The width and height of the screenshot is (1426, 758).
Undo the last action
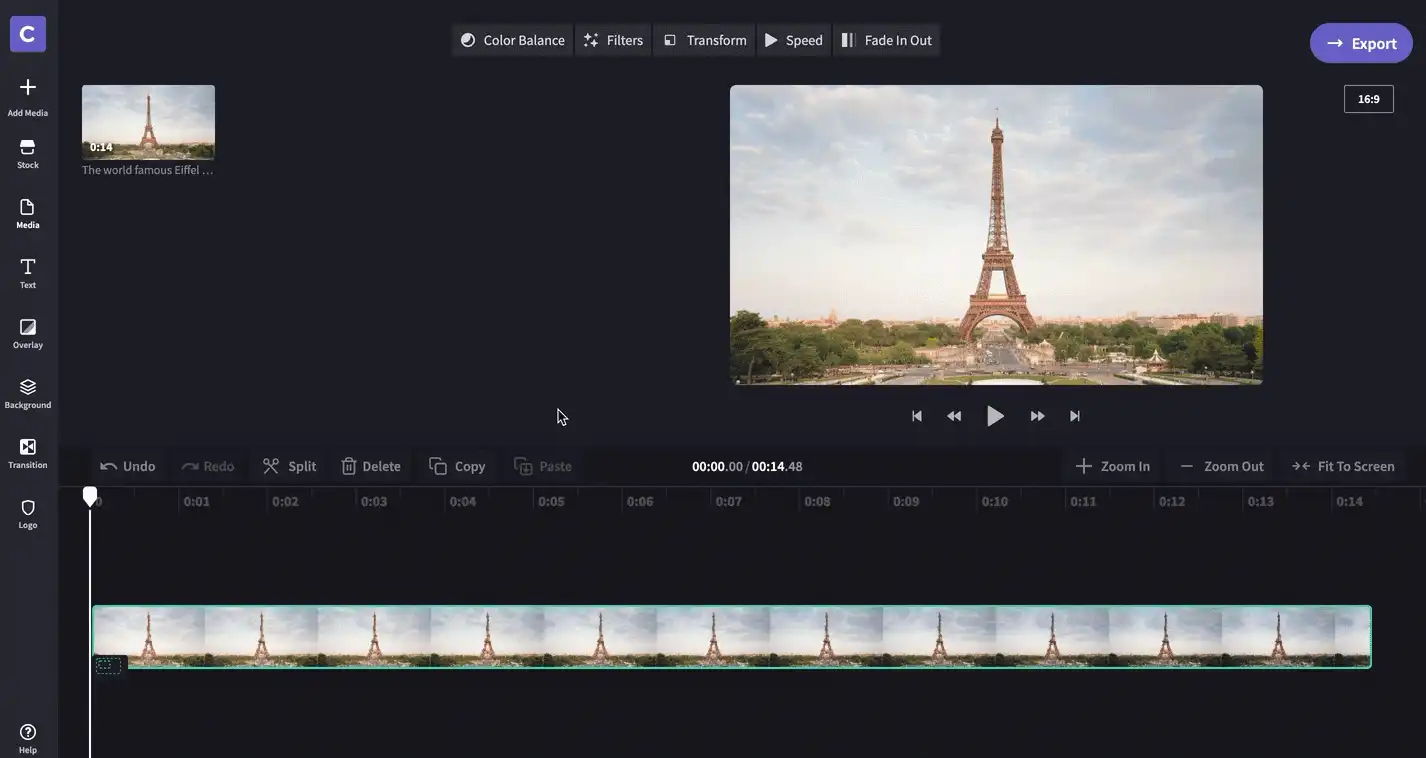coord(128,466)
